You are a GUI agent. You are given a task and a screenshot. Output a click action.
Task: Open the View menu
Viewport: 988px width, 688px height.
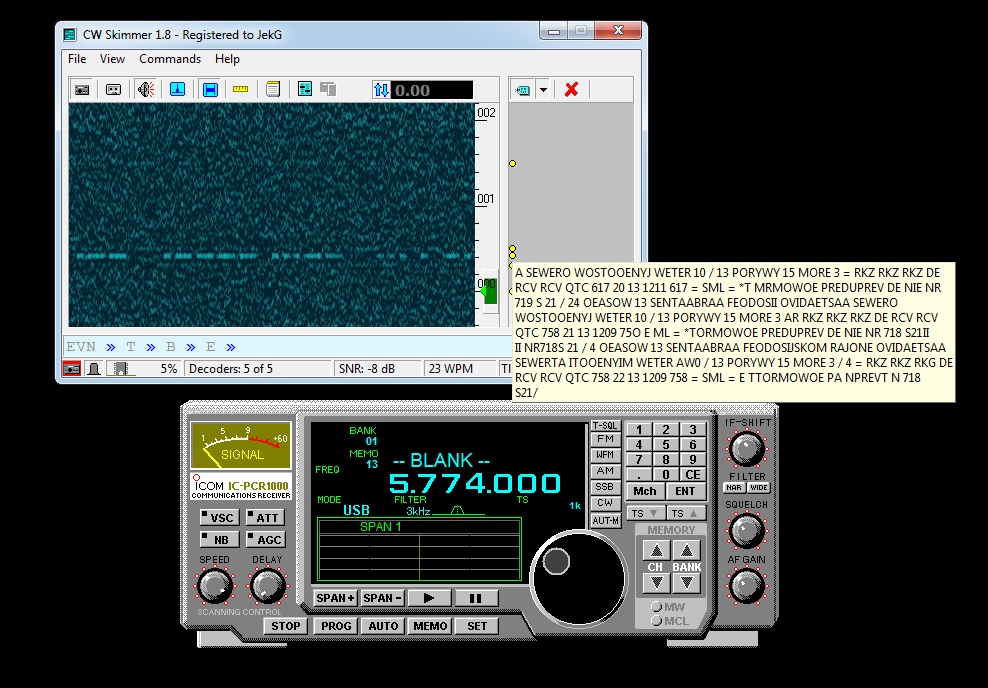tap(112, 59)
